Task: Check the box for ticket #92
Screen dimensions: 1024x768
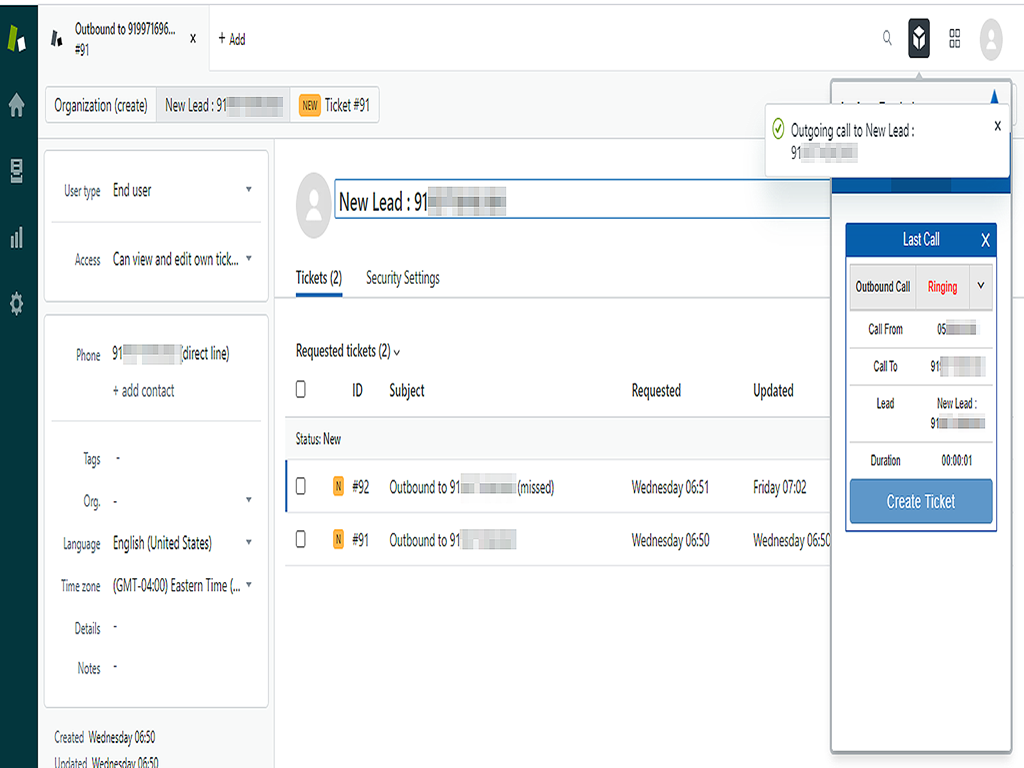Action: click(301, 487)
